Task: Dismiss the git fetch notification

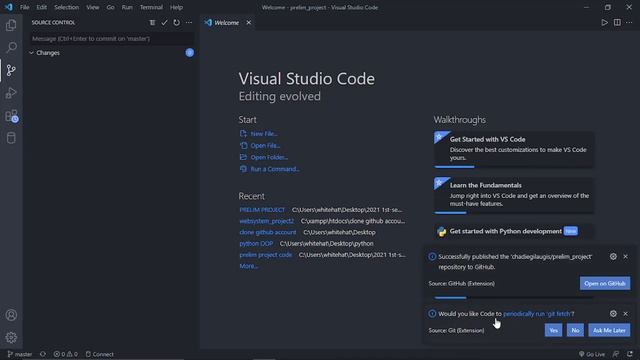Action: [625, 313]
